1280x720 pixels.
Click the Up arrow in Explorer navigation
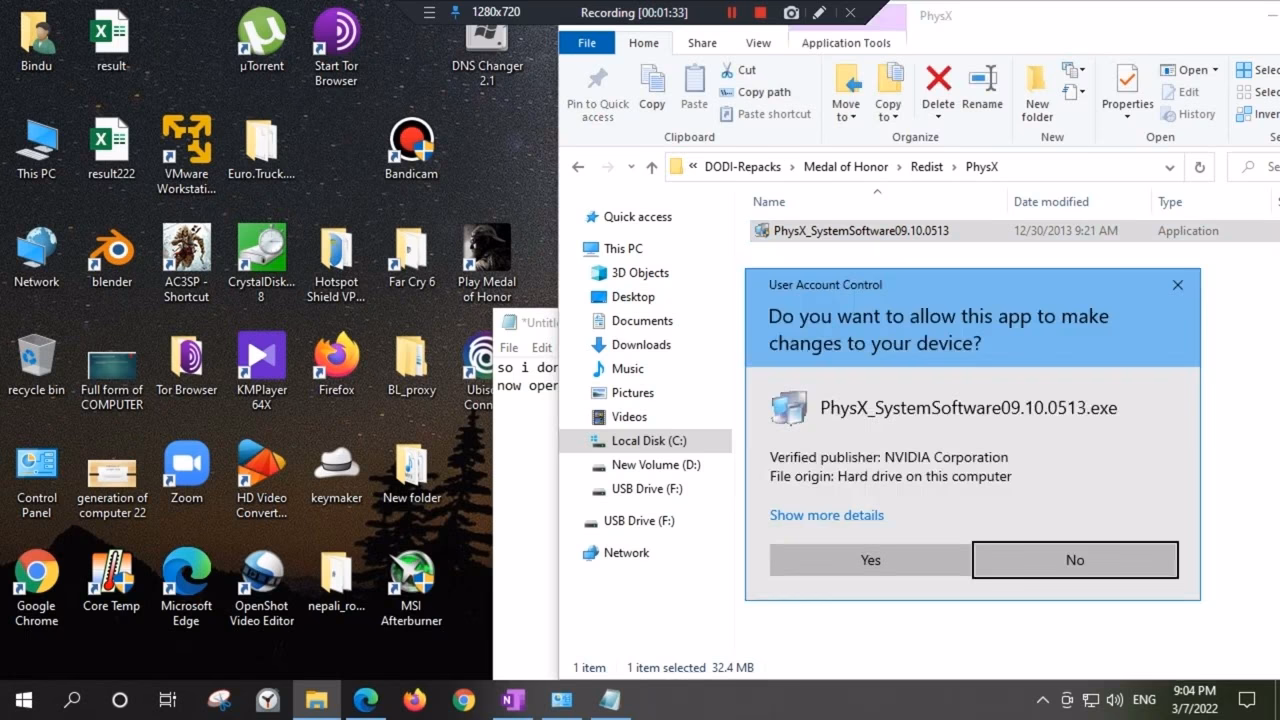(652, 167)
